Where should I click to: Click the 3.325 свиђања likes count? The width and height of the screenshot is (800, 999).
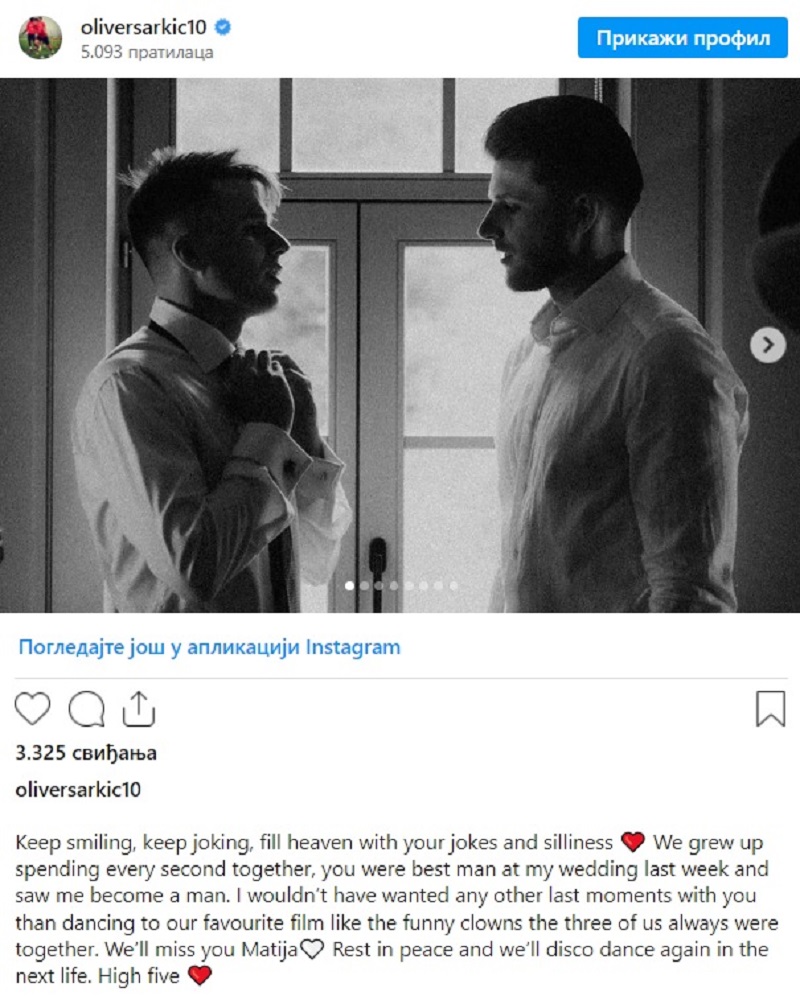86,753
